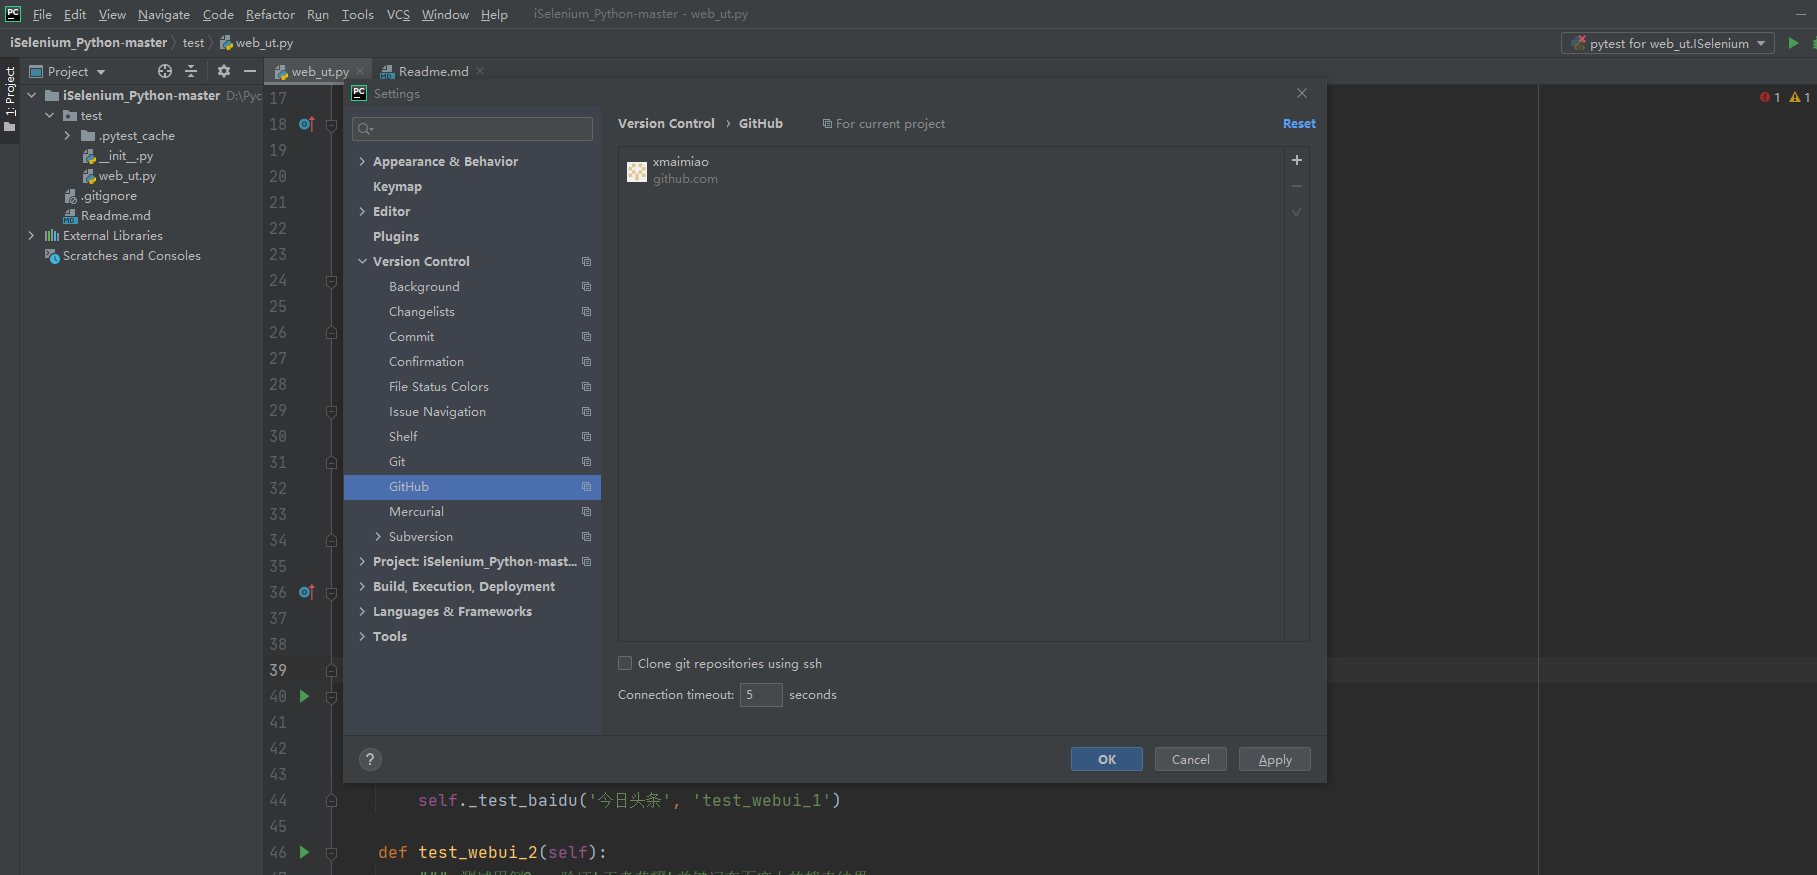This screenshot has height=875, width=1817.
Task: Expand Languages & Frameworks settings
Action: (x=362, y=612)
